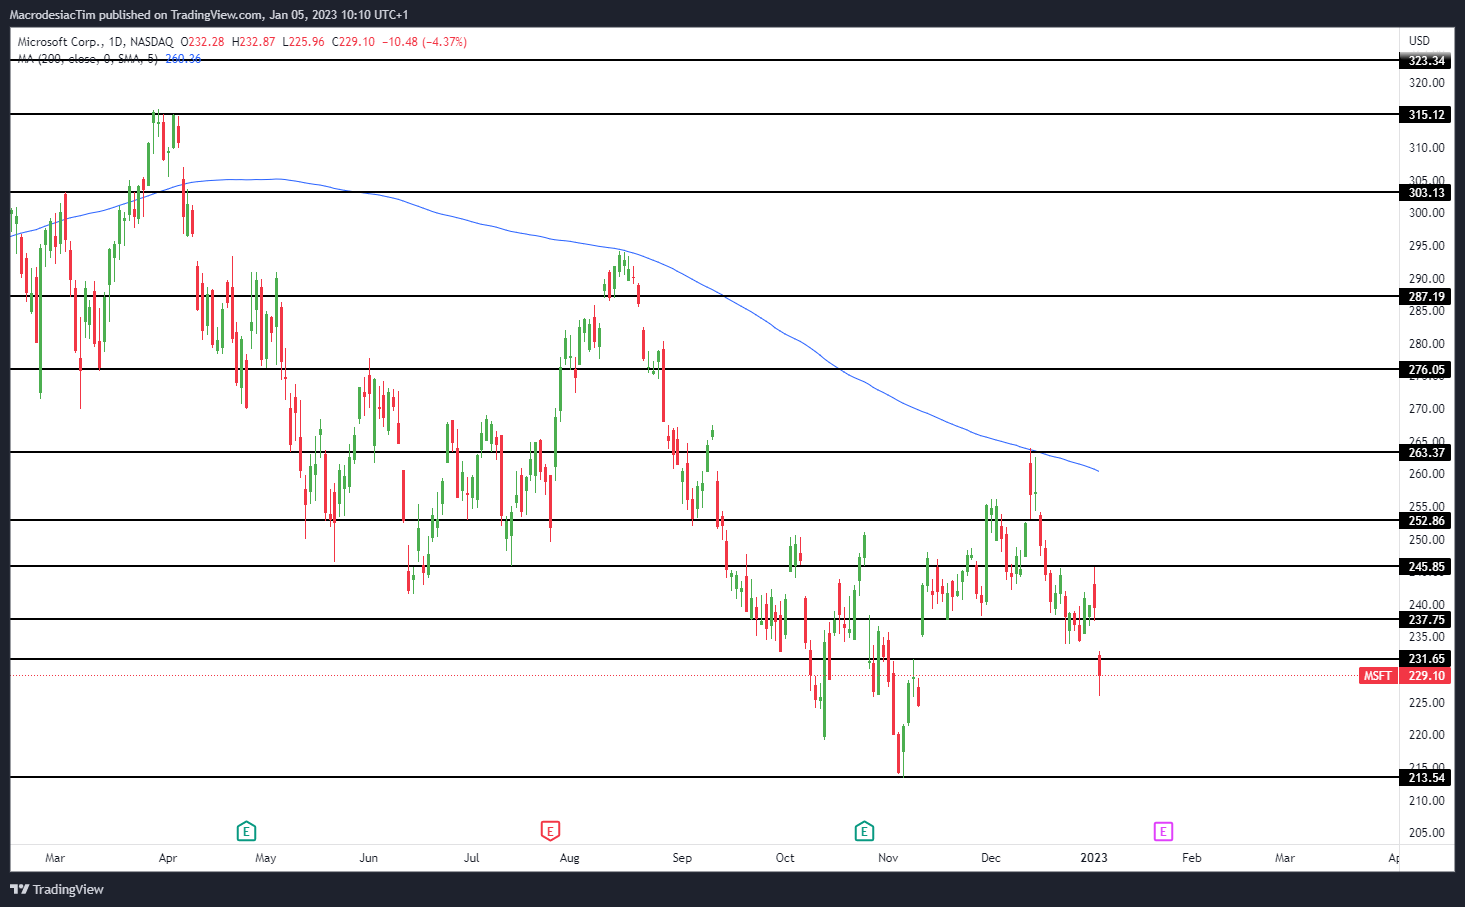The width and height of the screenshot is (1465, 907).
Task: Click the −10.48 (−4.37%) change value
Action: pyautogui.click(x=425, y=42)
